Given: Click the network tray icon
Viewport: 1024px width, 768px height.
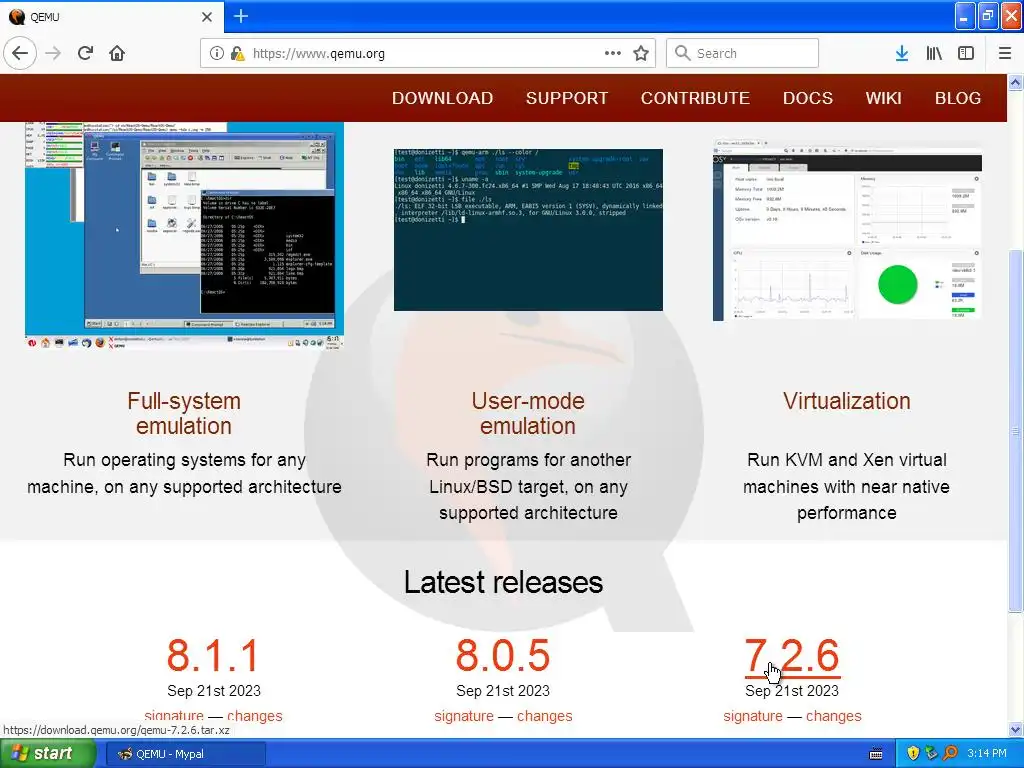Looking at the screenshot, I should coord(931,754).
